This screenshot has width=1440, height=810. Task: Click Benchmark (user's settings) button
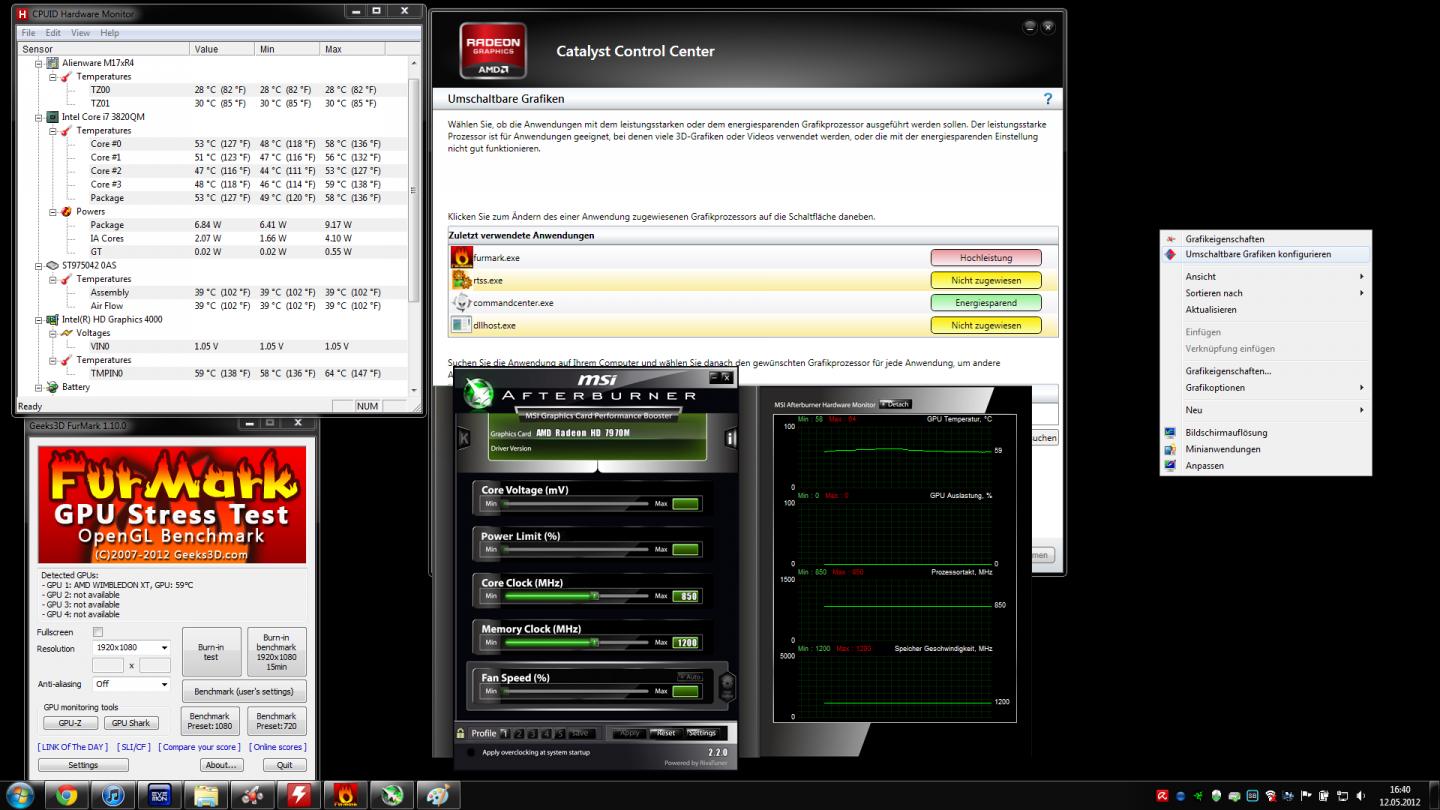(244, 691)
